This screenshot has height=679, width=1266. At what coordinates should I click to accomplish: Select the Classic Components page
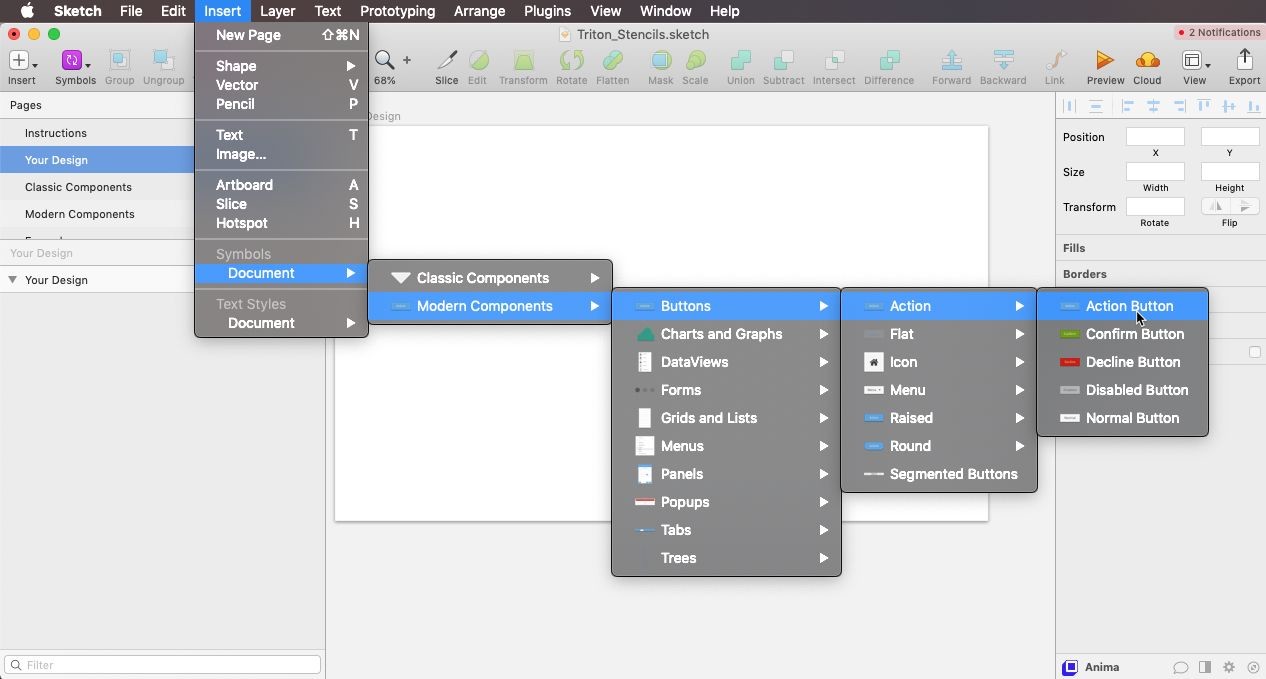[x=78, y=187]
